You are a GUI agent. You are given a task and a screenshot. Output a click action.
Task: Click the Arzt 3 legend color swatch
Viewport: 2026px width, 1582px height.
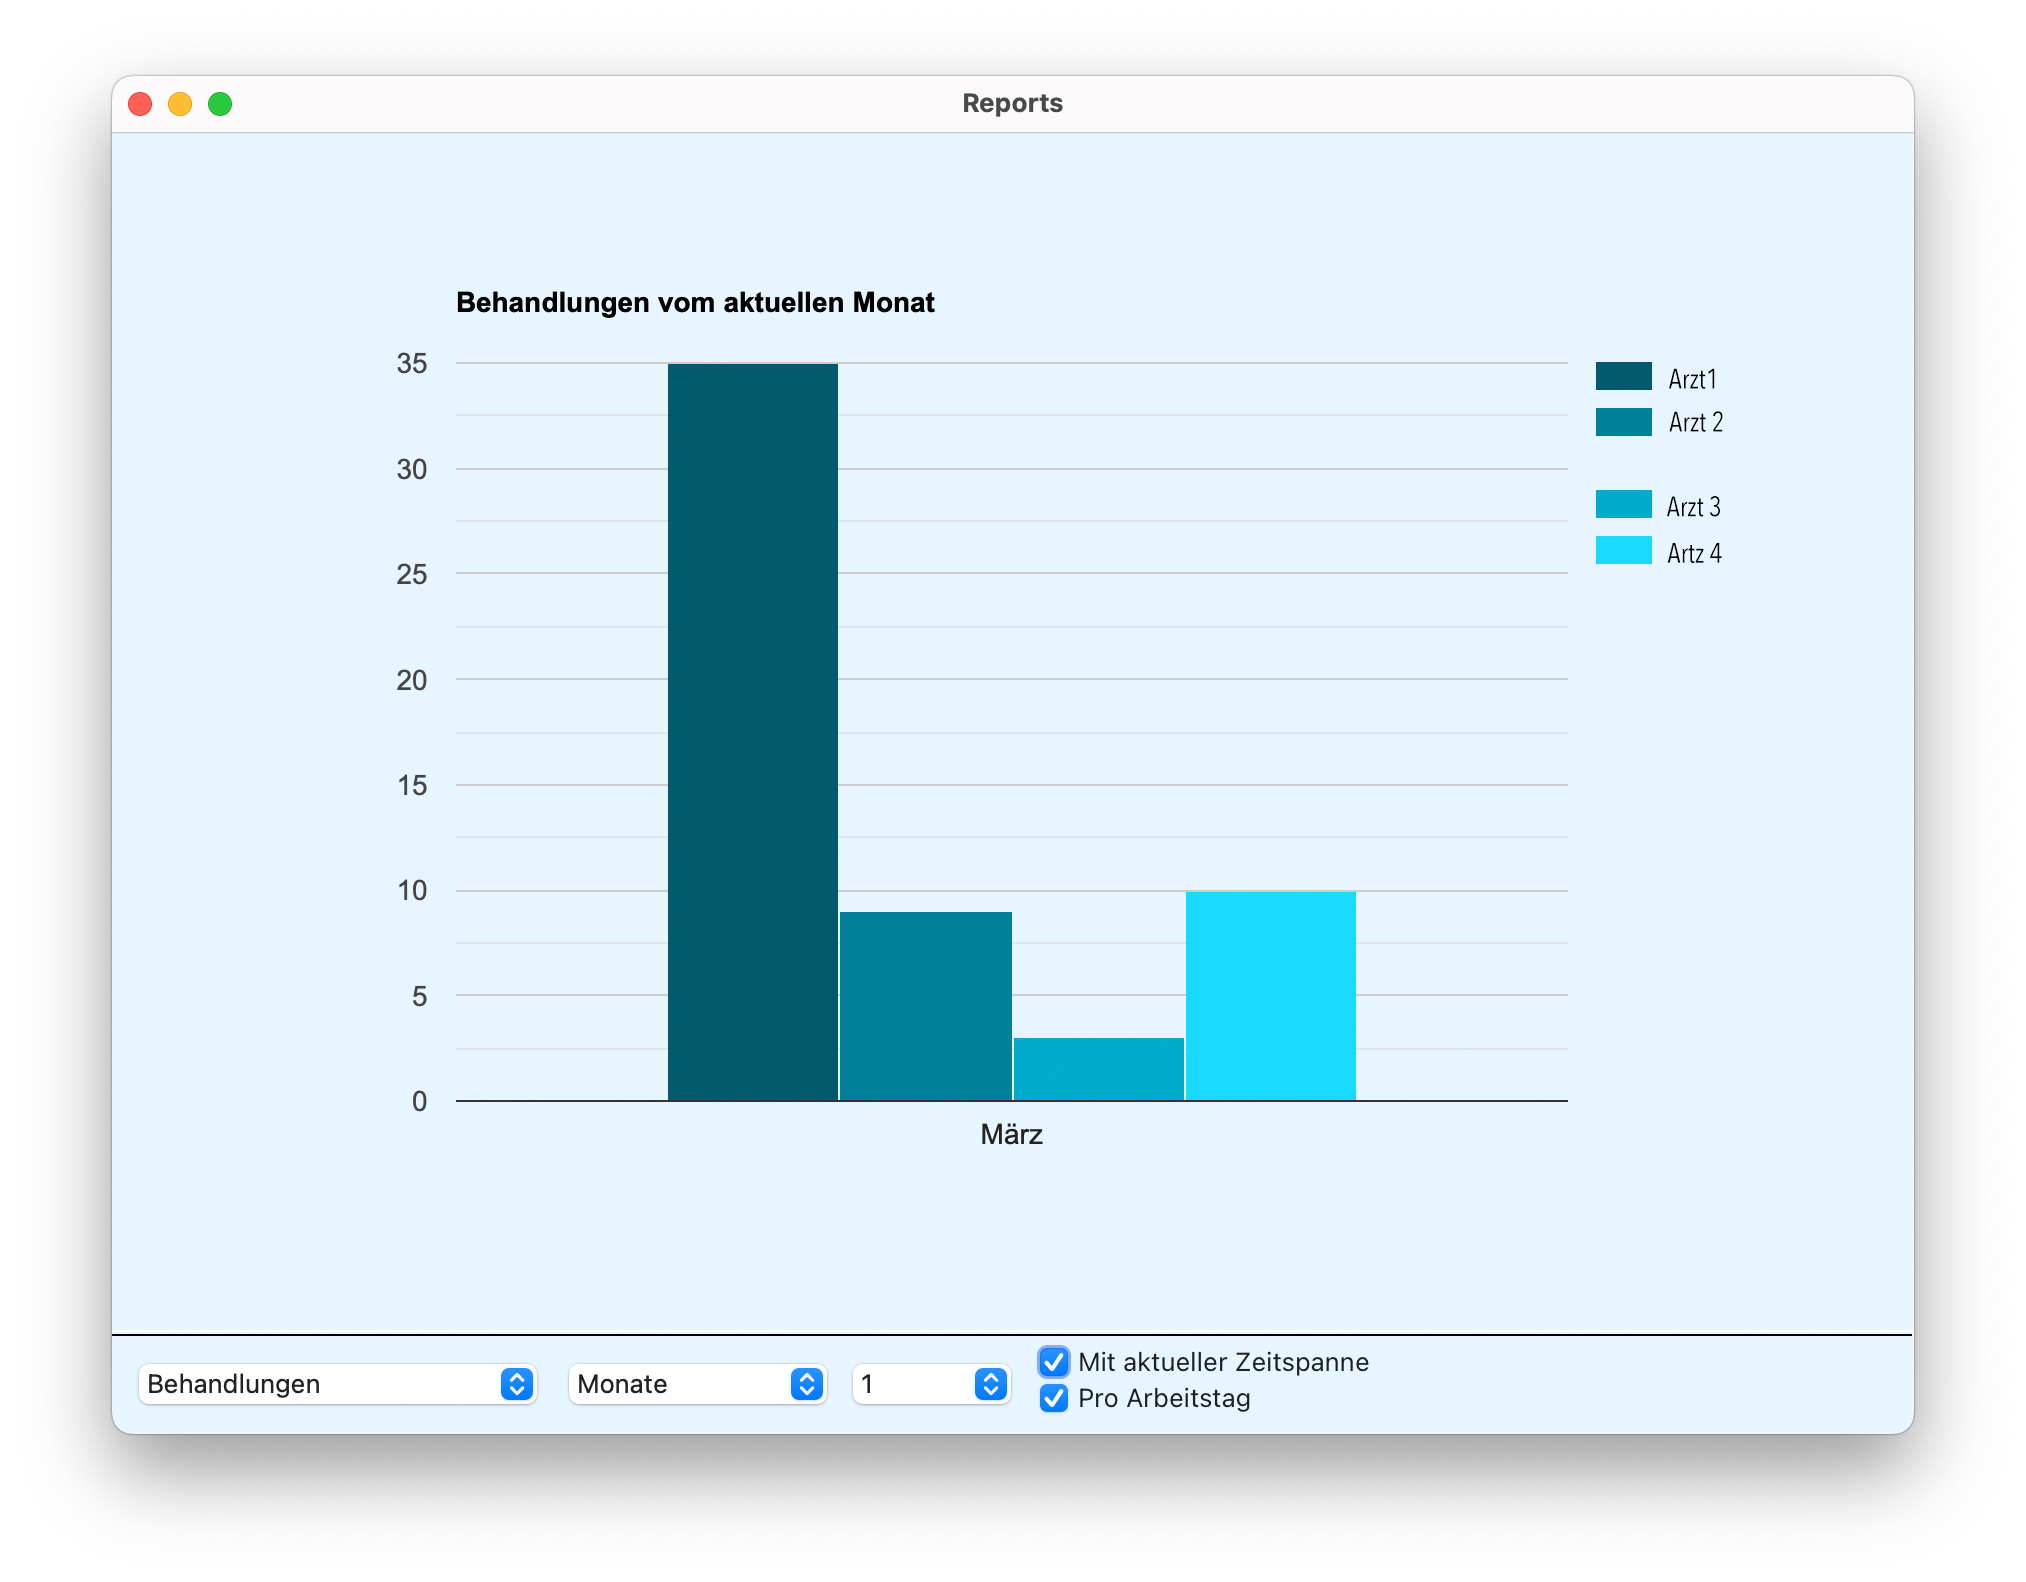click(1623, 504)
